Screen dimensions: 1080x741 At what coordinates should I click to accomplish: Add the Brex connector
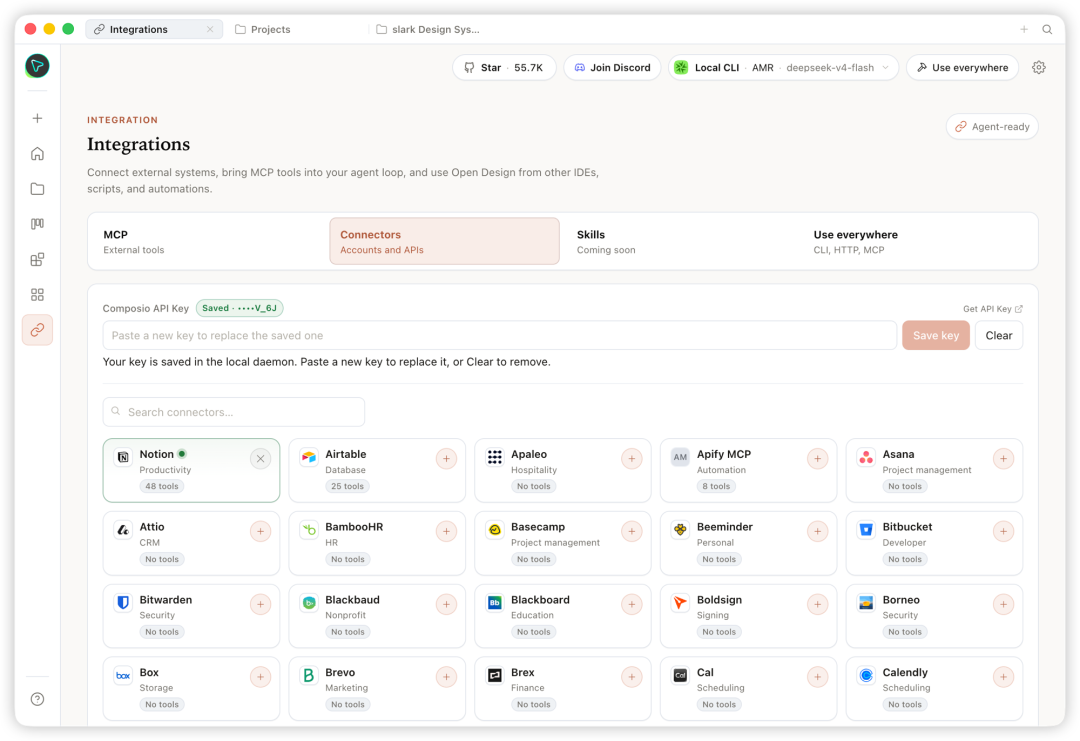tap(632, 677)
